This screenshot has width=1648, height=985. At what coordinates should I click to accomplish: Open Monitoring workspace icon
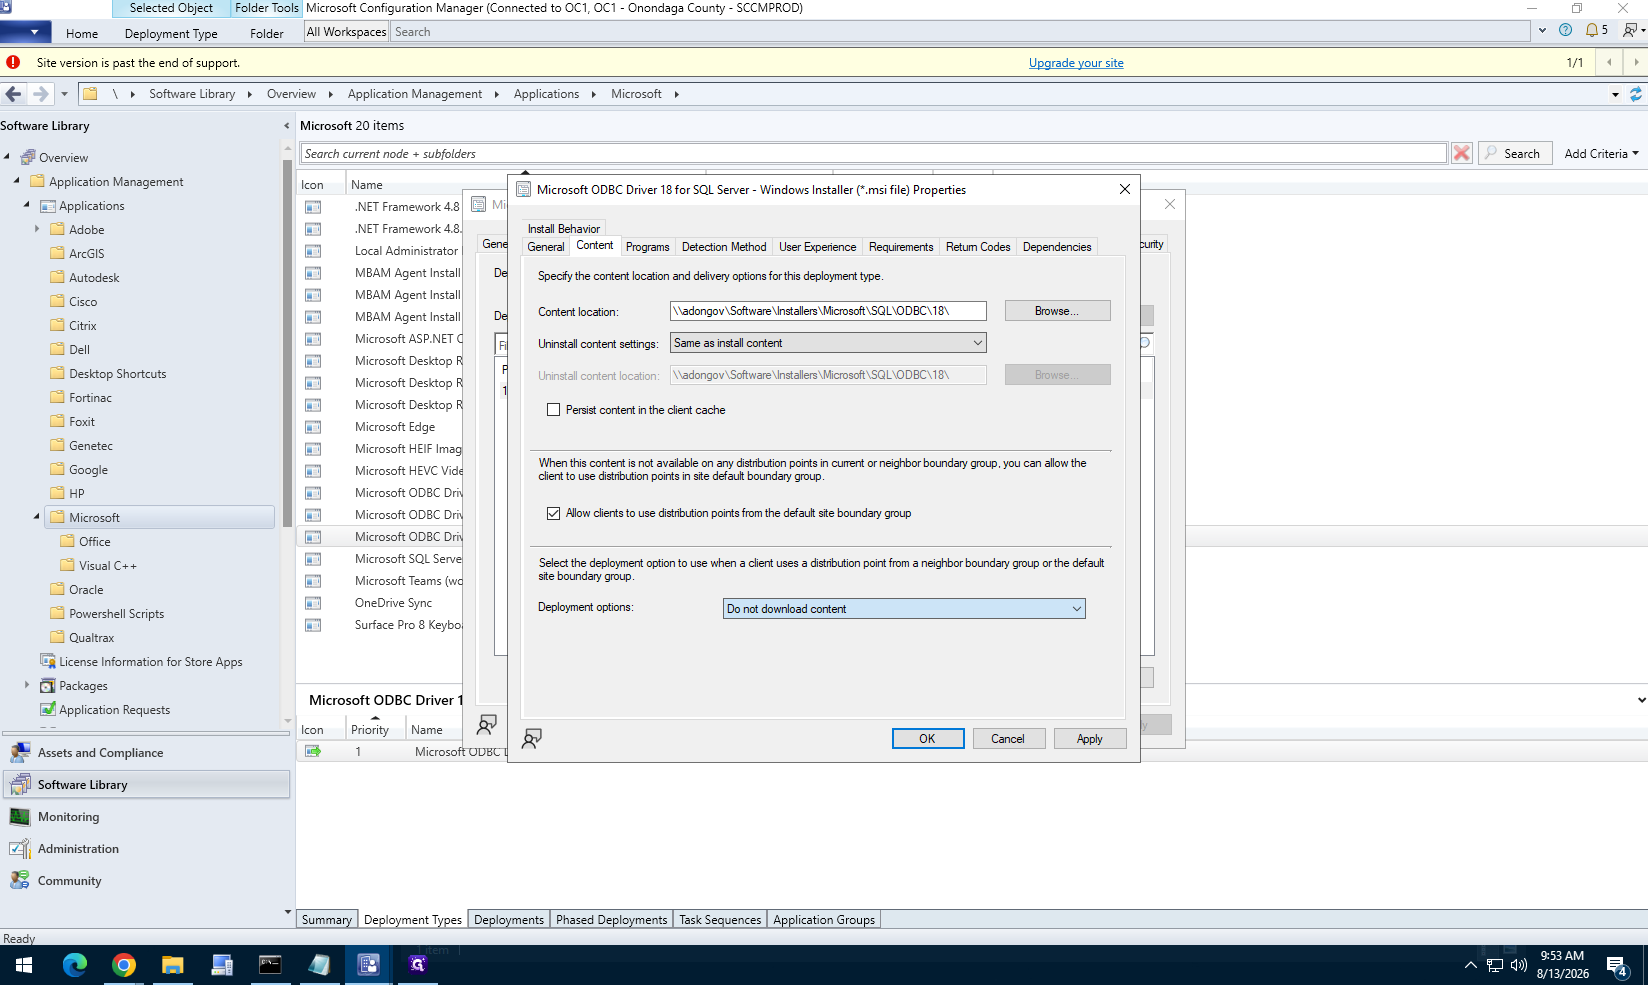click(x=20, y=817)
